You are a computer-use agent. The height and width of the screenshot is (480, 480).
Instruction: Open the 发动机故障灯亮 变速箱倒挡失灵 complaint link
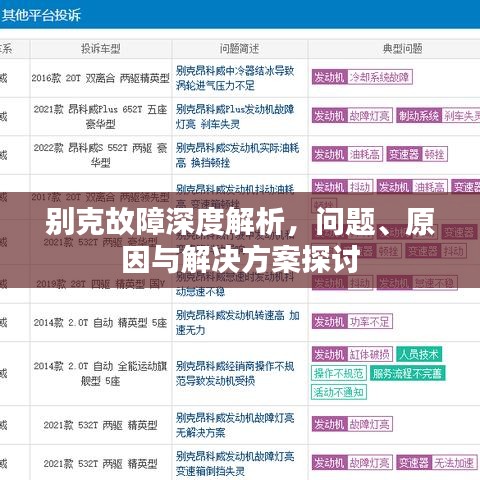235,463
